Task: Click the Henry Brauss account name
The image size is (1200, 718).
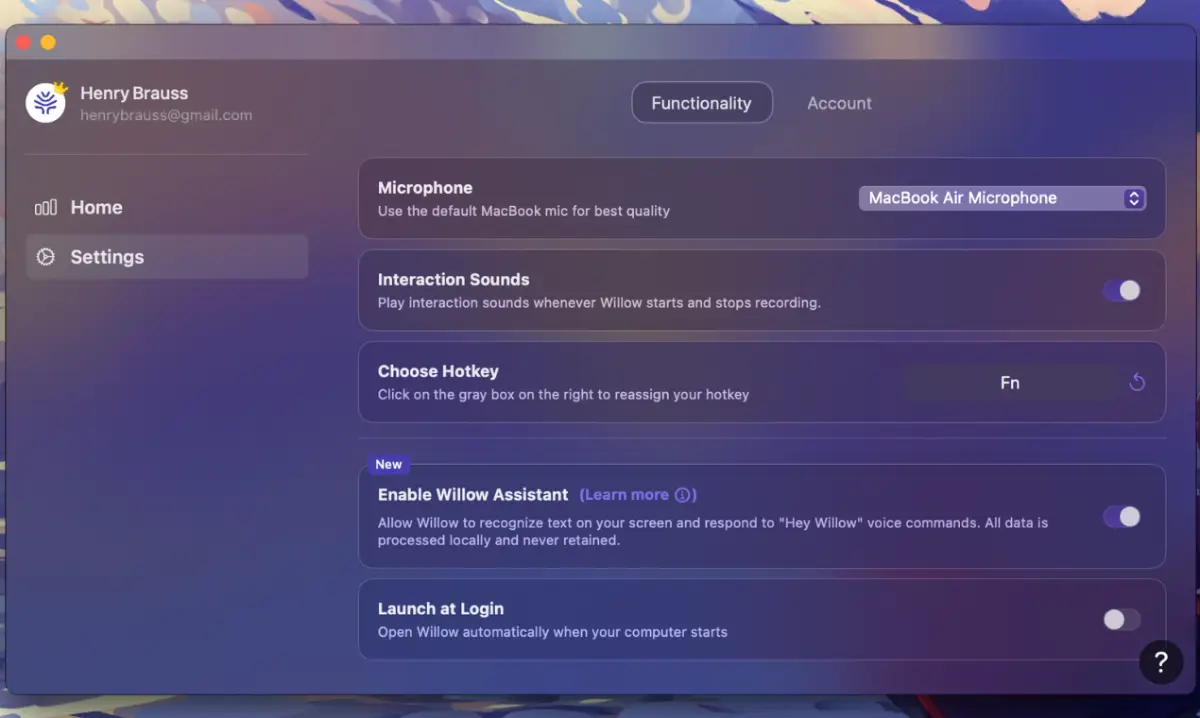Action: pos(134,93)
